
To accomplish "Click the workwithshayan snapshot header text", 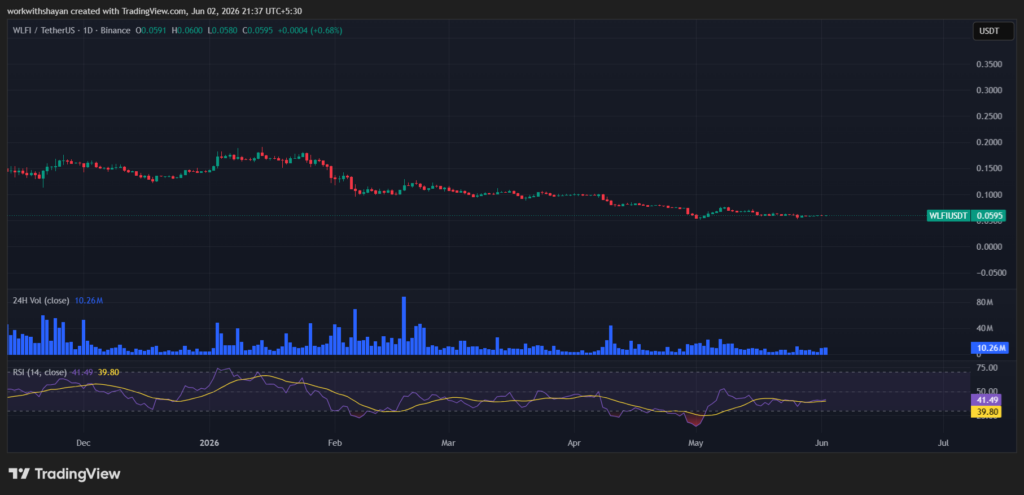I will (x=155, y=11).
